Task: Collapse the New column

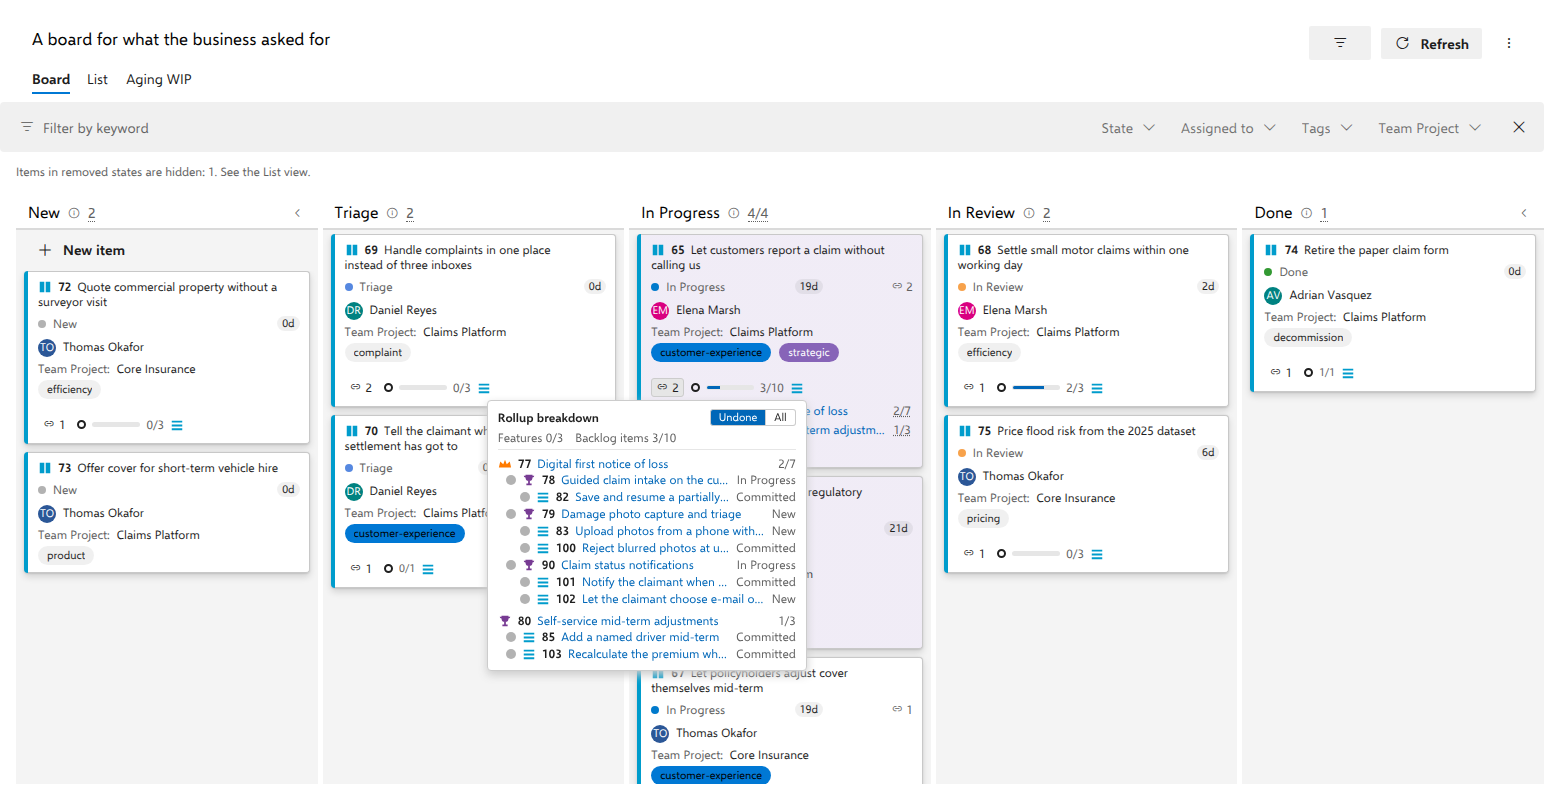Action: [x=297, y=213]
